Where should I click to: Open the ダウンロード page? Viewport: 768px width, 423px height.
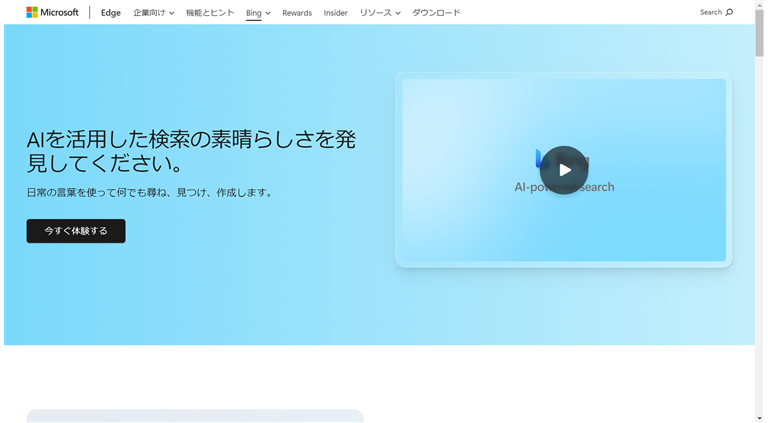point(436,13)
